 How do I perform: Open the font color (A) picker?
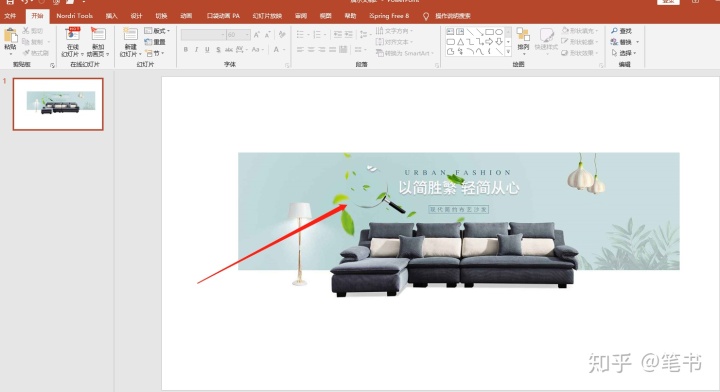tap(279, 50)
